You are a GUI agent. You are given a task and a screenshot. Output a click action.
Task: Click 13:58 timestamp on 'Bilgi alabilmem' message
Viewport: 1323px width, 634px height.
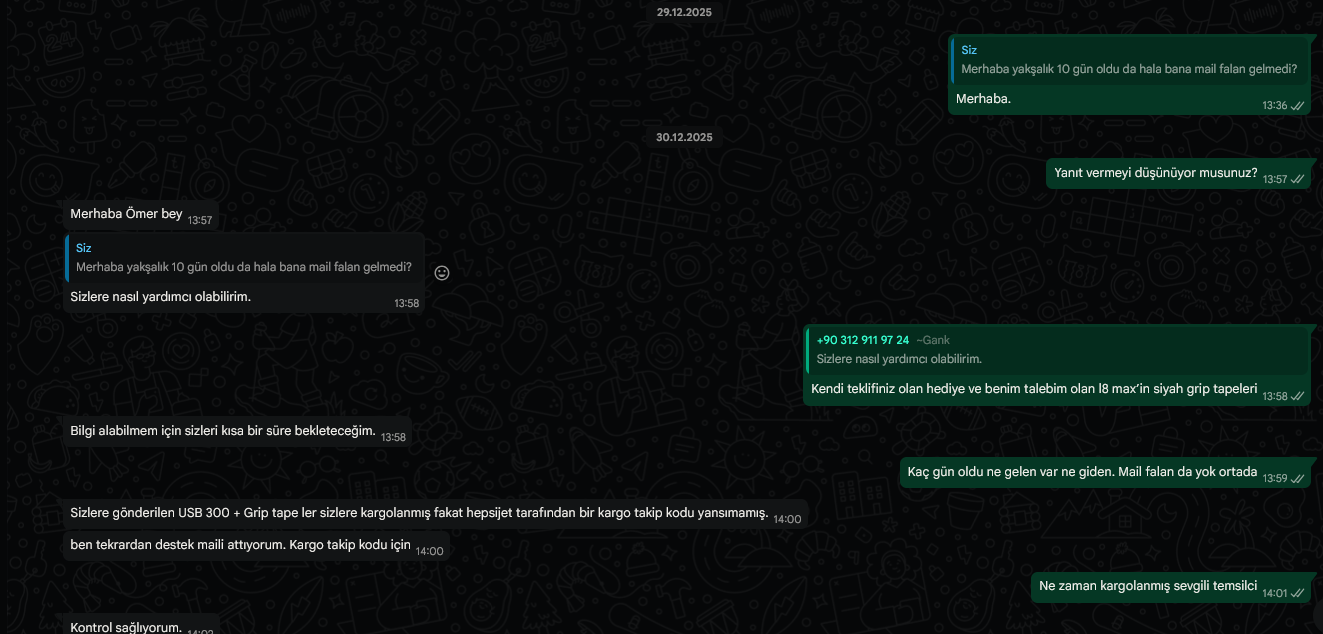click(x=393, y=437)
